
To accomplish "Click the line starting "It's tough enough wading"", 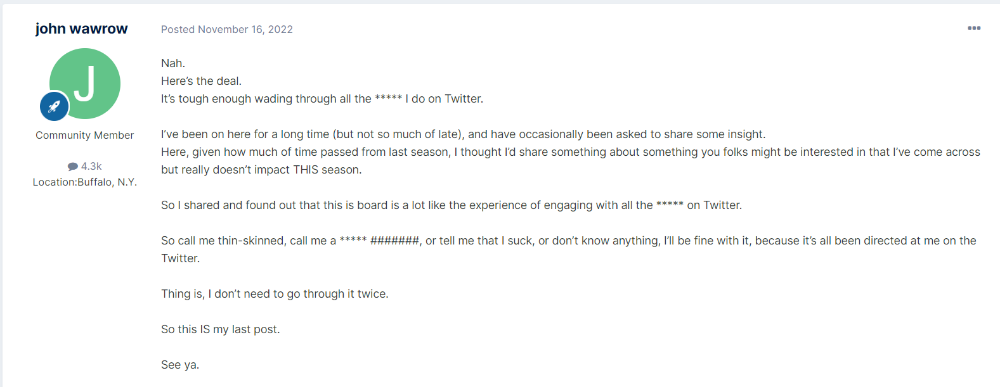I will pyautogui.click(x=323, y=100).
